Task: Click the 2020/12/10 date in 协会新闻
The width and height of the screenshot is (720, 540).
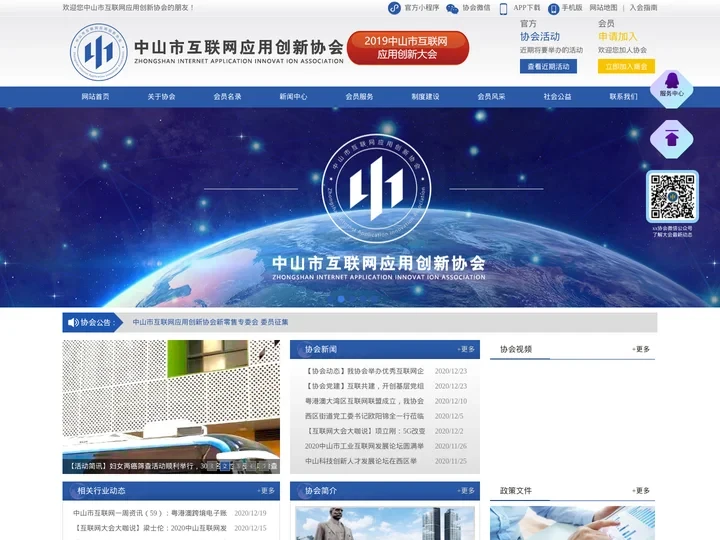Action: [450, 401]
